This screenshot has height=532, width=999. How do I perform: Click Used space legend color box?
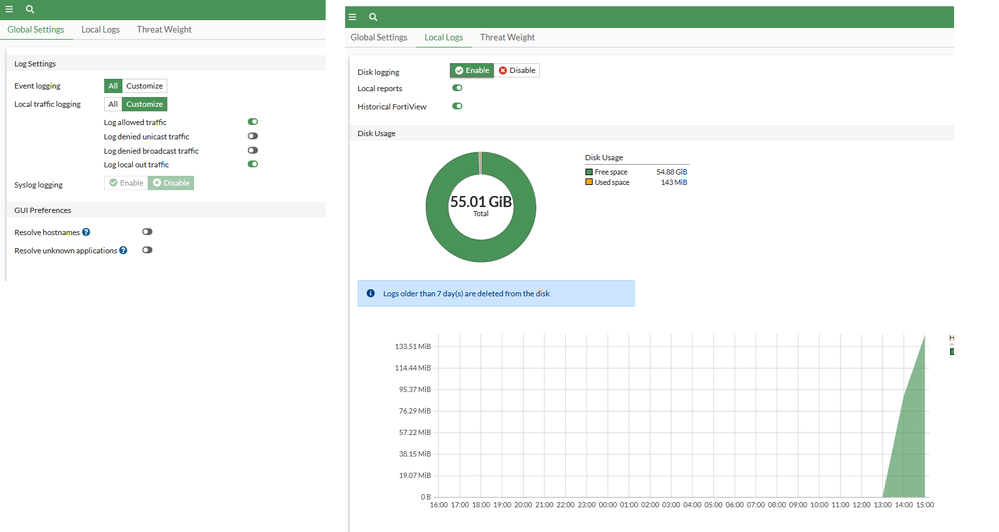589,182
